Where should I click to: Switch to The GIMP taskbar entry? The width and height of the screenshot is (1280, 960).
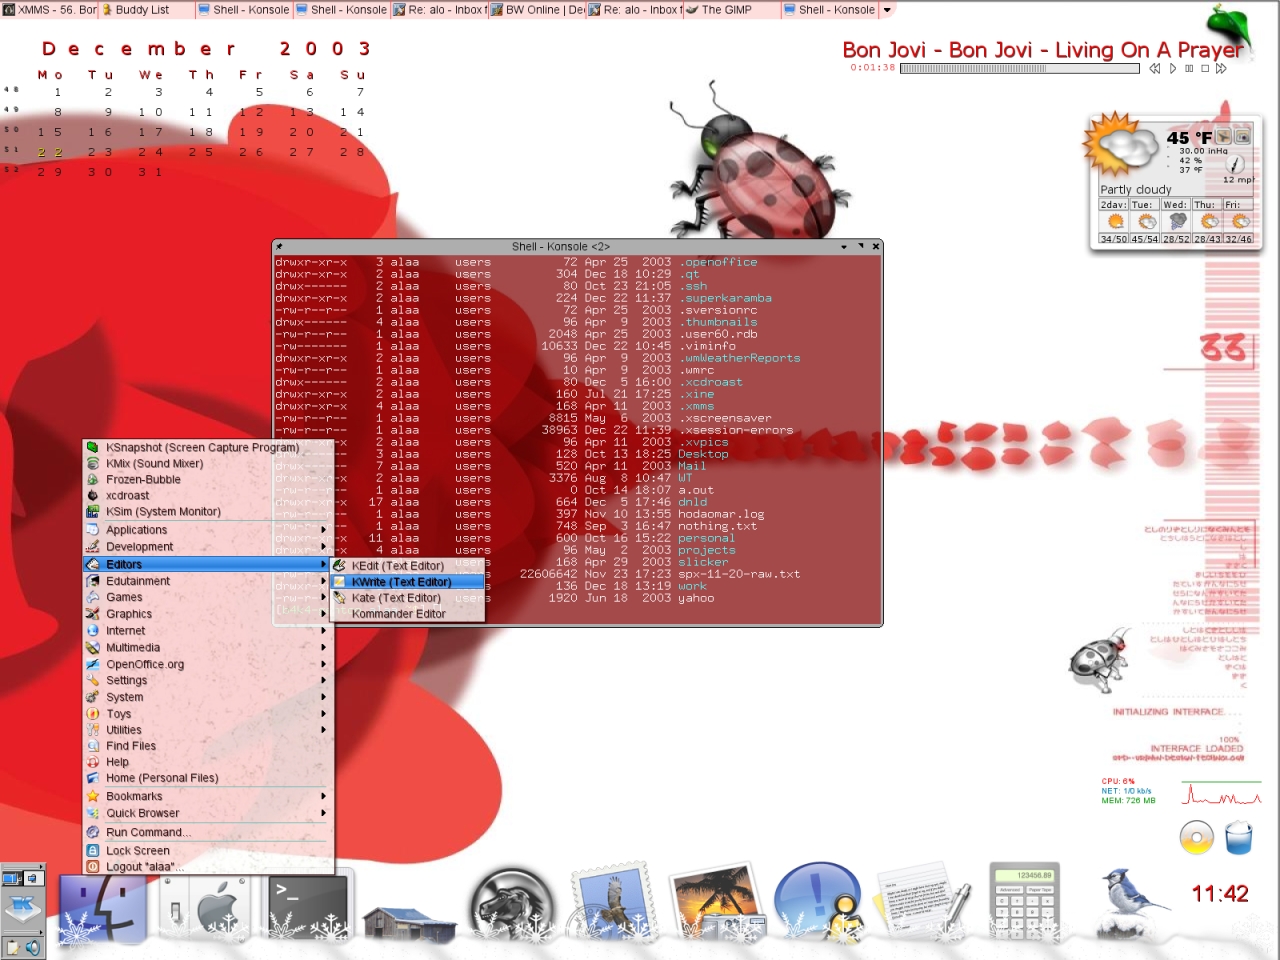pos(731,10)
